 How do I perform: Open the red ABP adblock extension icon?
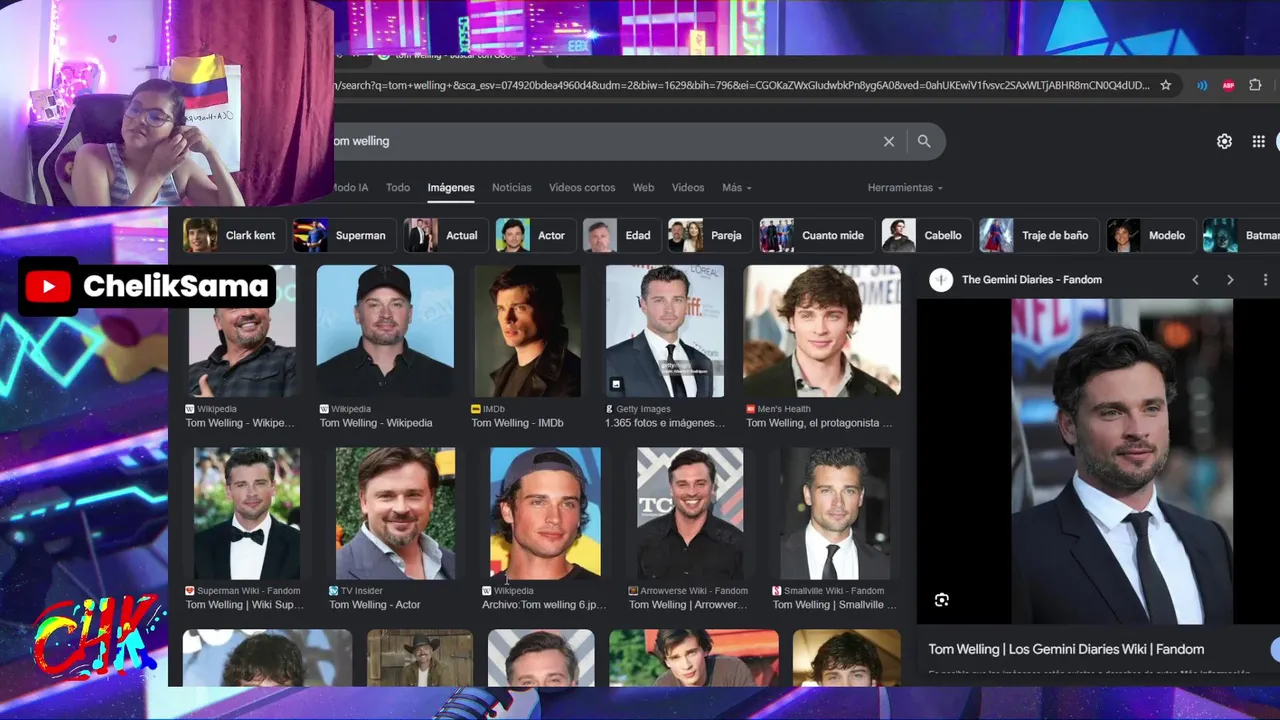point(1228,85)
